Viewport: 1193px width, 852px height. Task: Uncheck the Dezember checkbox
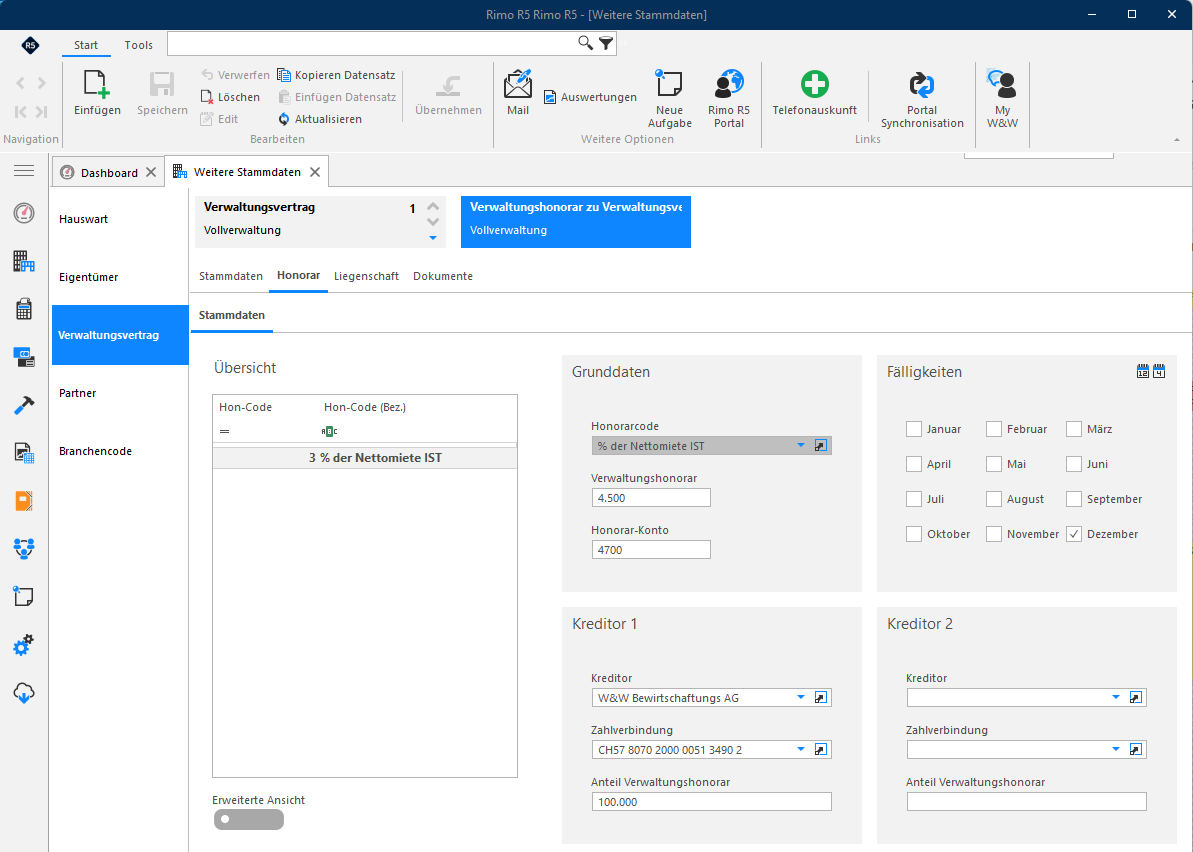click(x=1074, y=534)
